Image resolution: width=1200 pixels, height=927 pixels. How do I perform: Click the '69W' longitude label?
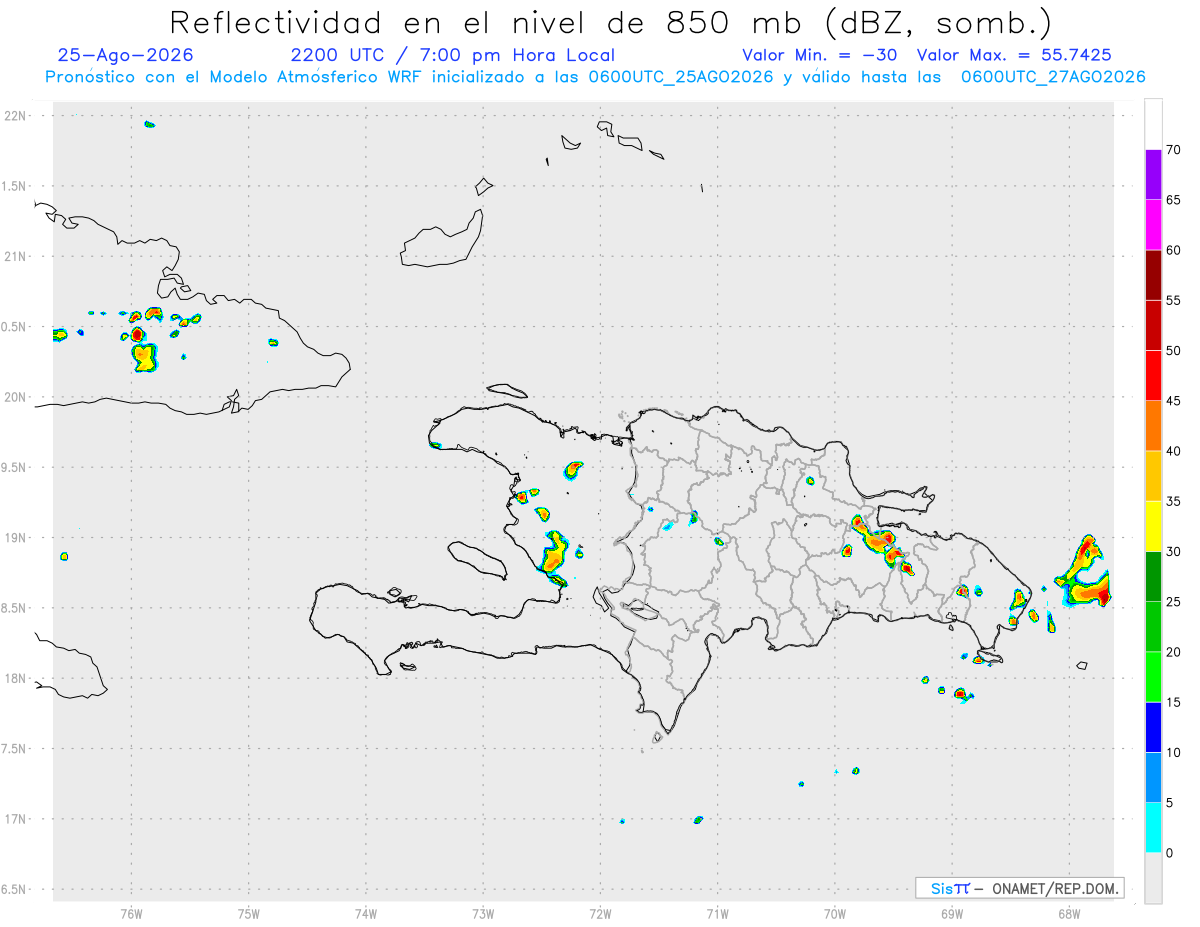[952, 913]
